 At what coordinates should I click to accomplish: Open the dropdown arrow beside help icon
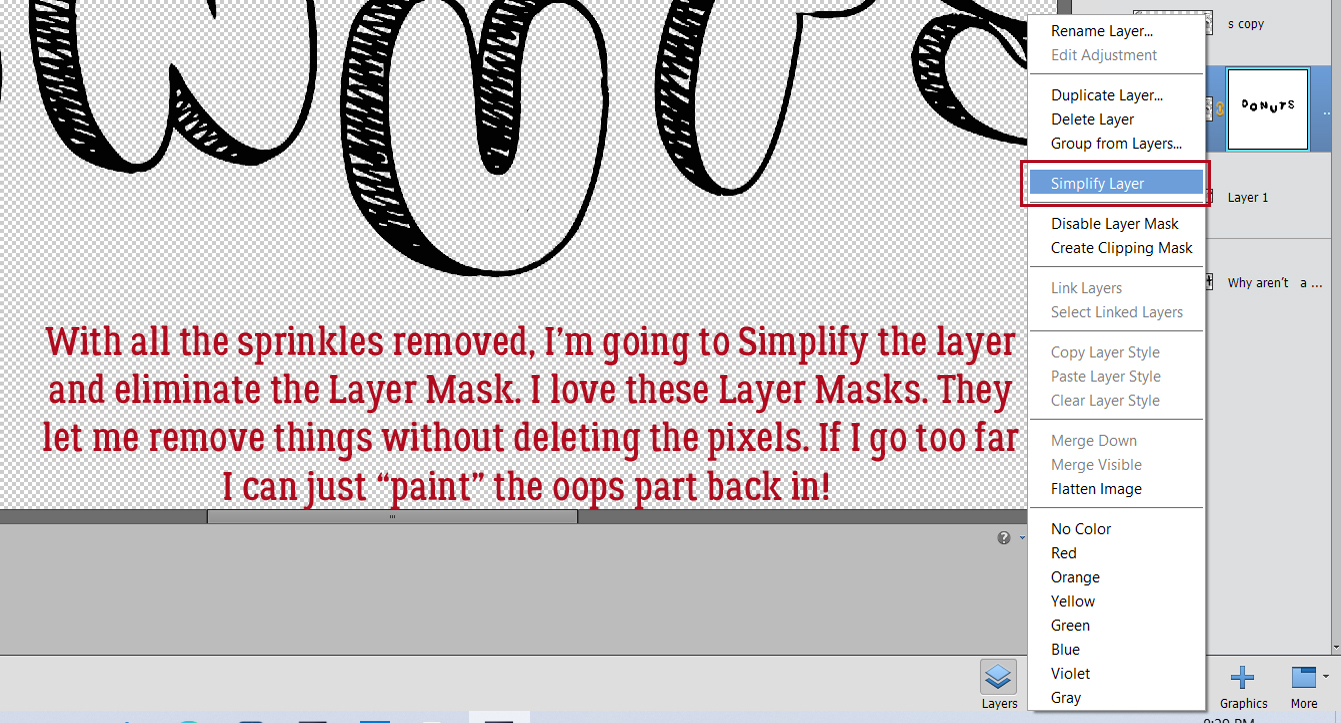click(x=1021, y=538)
